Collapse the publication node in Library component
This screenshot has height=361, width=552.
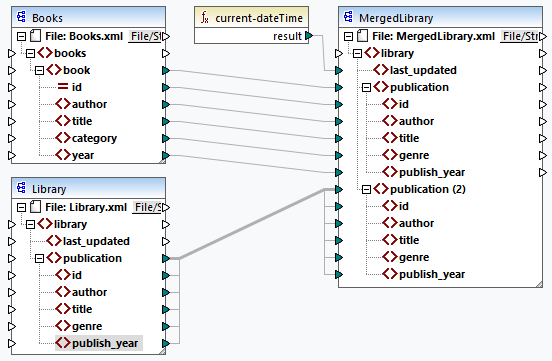[x=39, y=259]
